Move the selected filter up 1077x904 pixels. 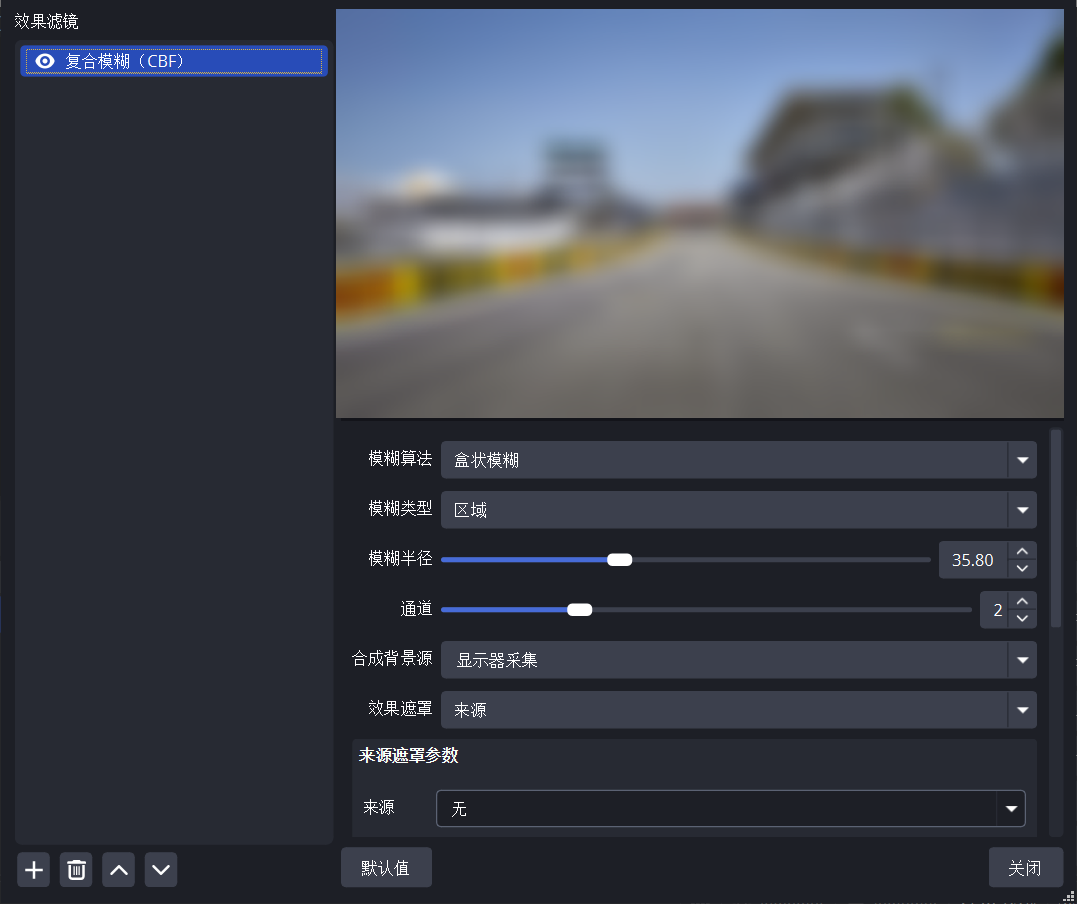[x=118, y=869]
